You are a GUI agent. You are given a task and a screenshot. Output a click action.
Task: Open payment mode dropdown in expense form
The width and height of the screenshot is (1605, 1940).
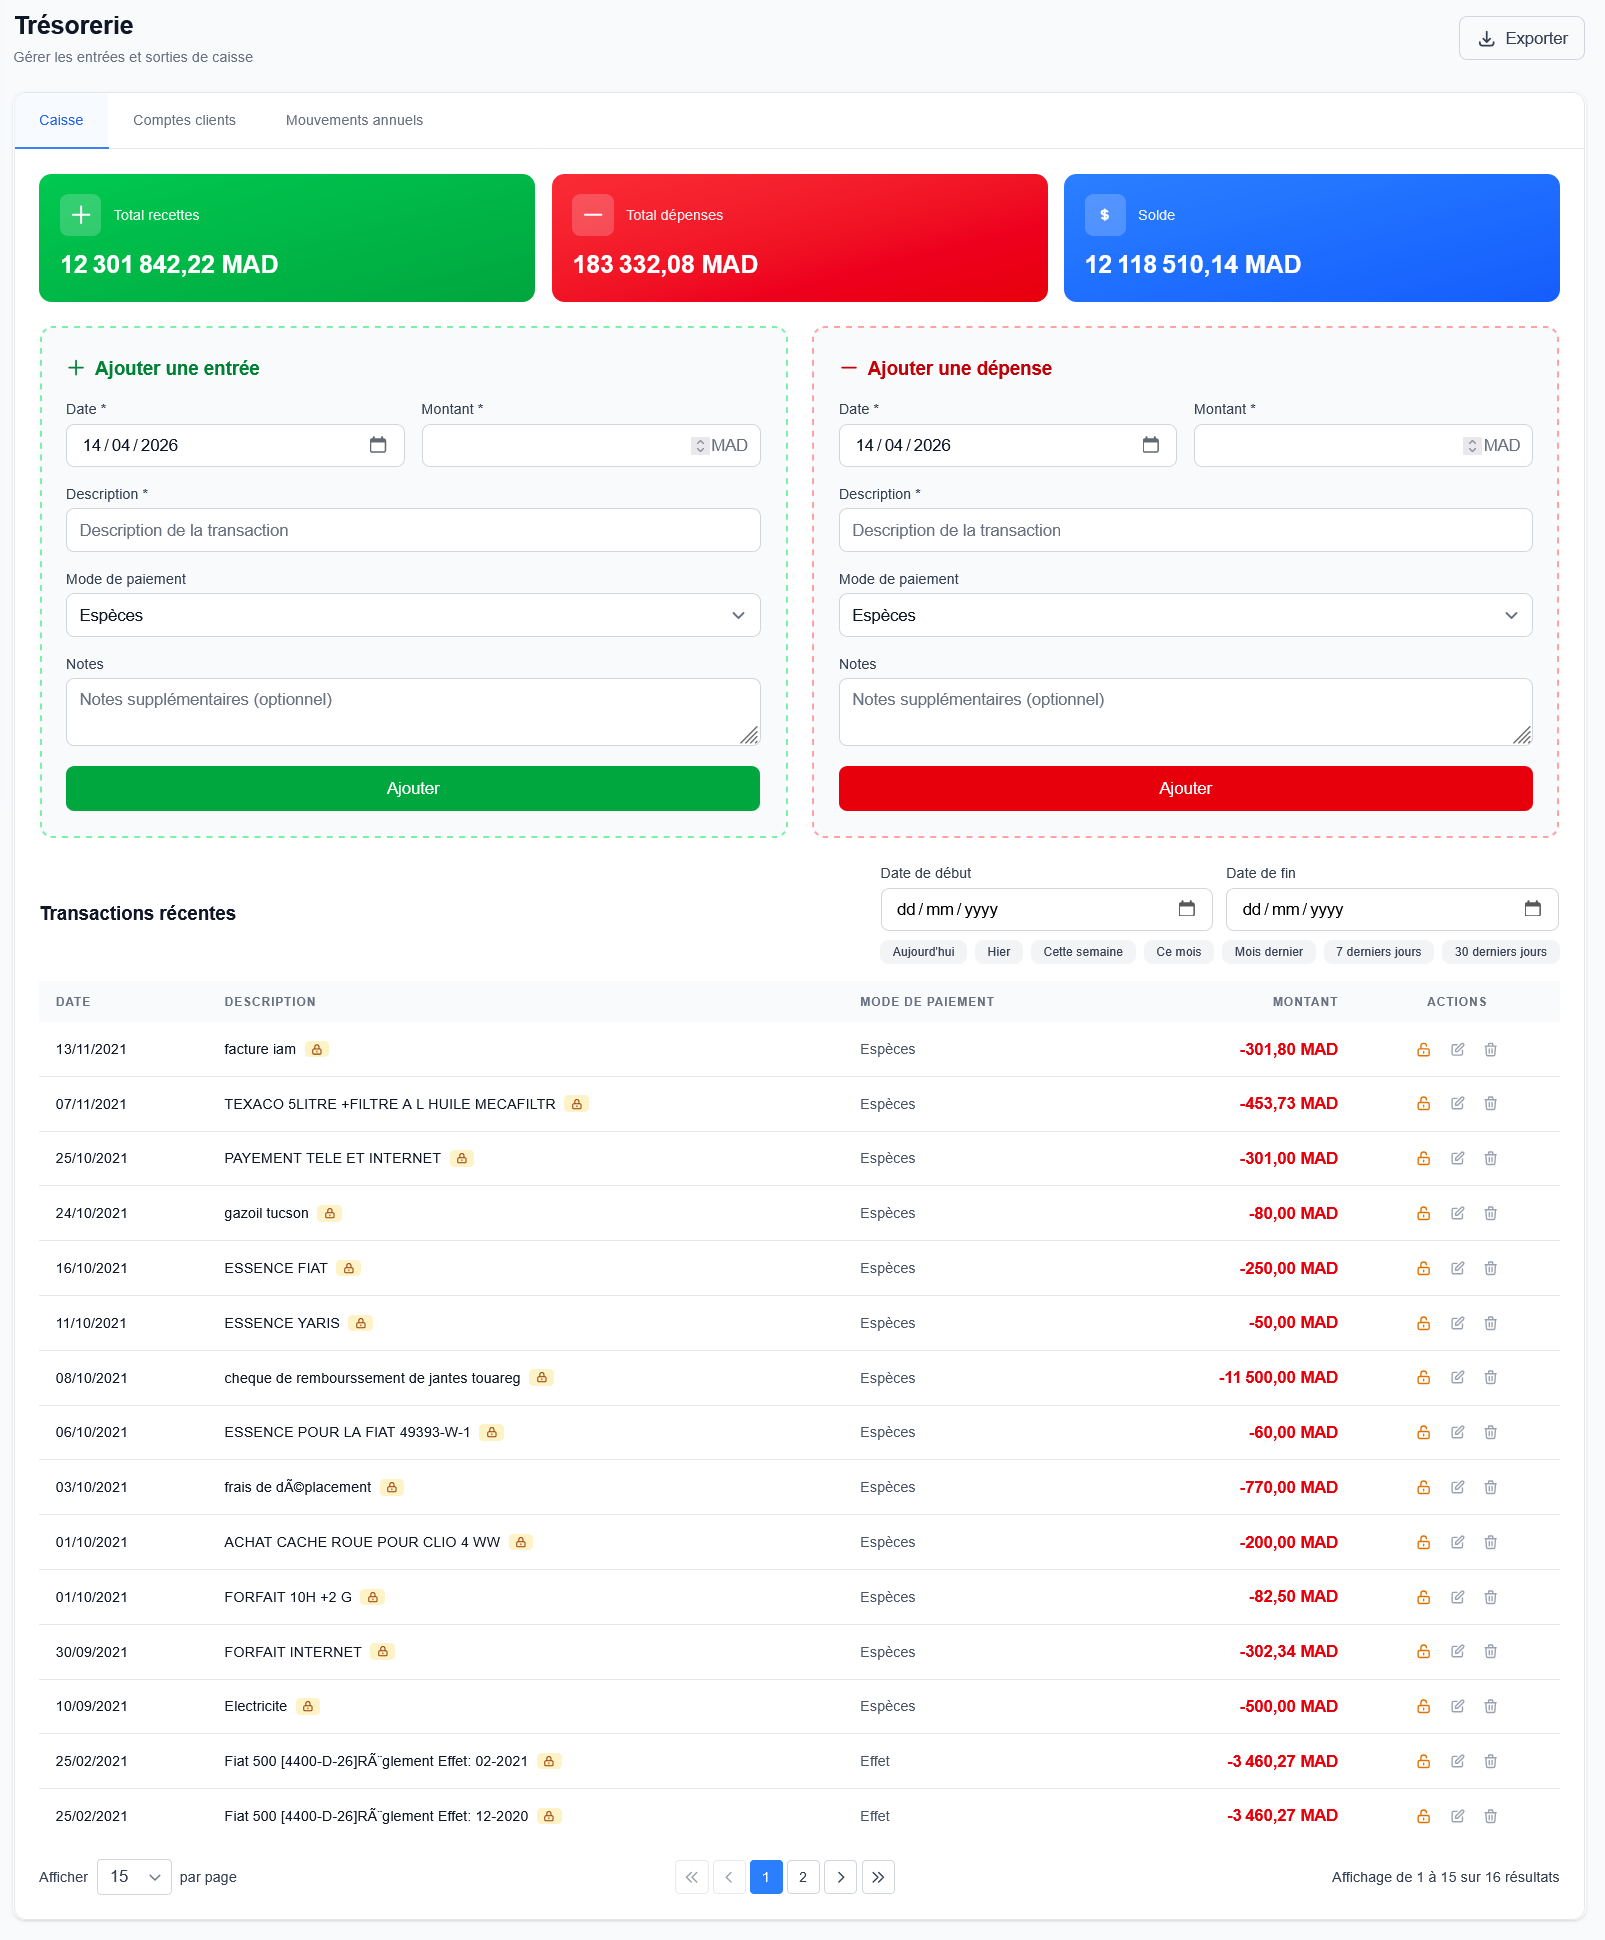click(1185, 615)
